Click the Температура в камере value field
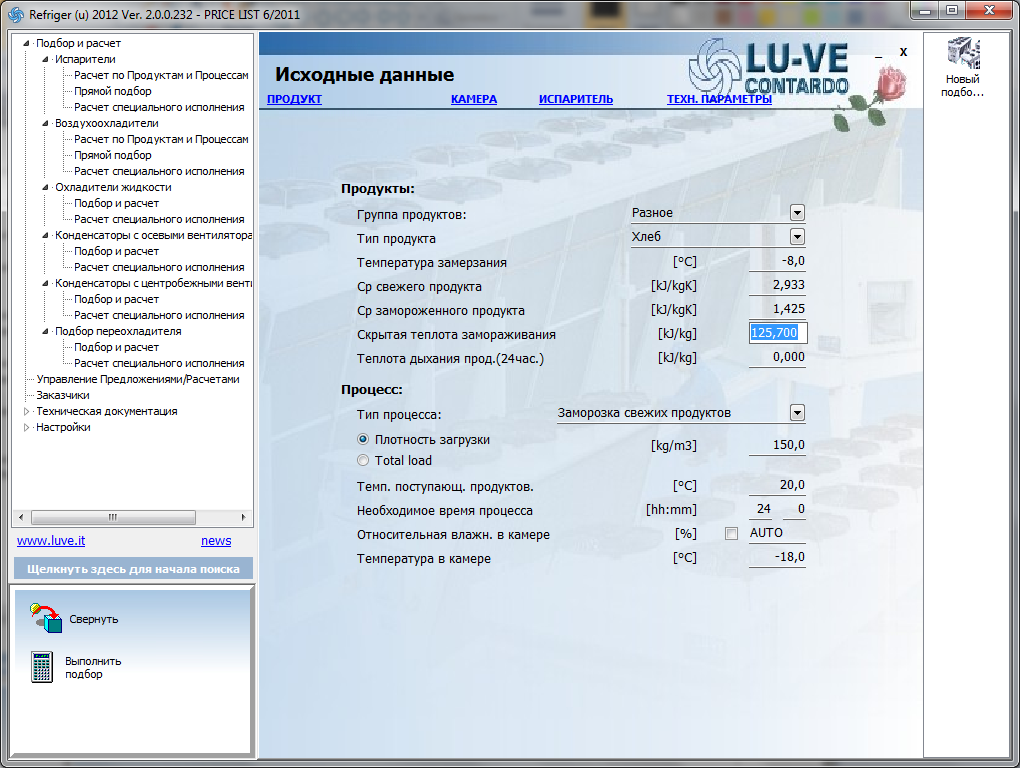 tap(778, 557)
